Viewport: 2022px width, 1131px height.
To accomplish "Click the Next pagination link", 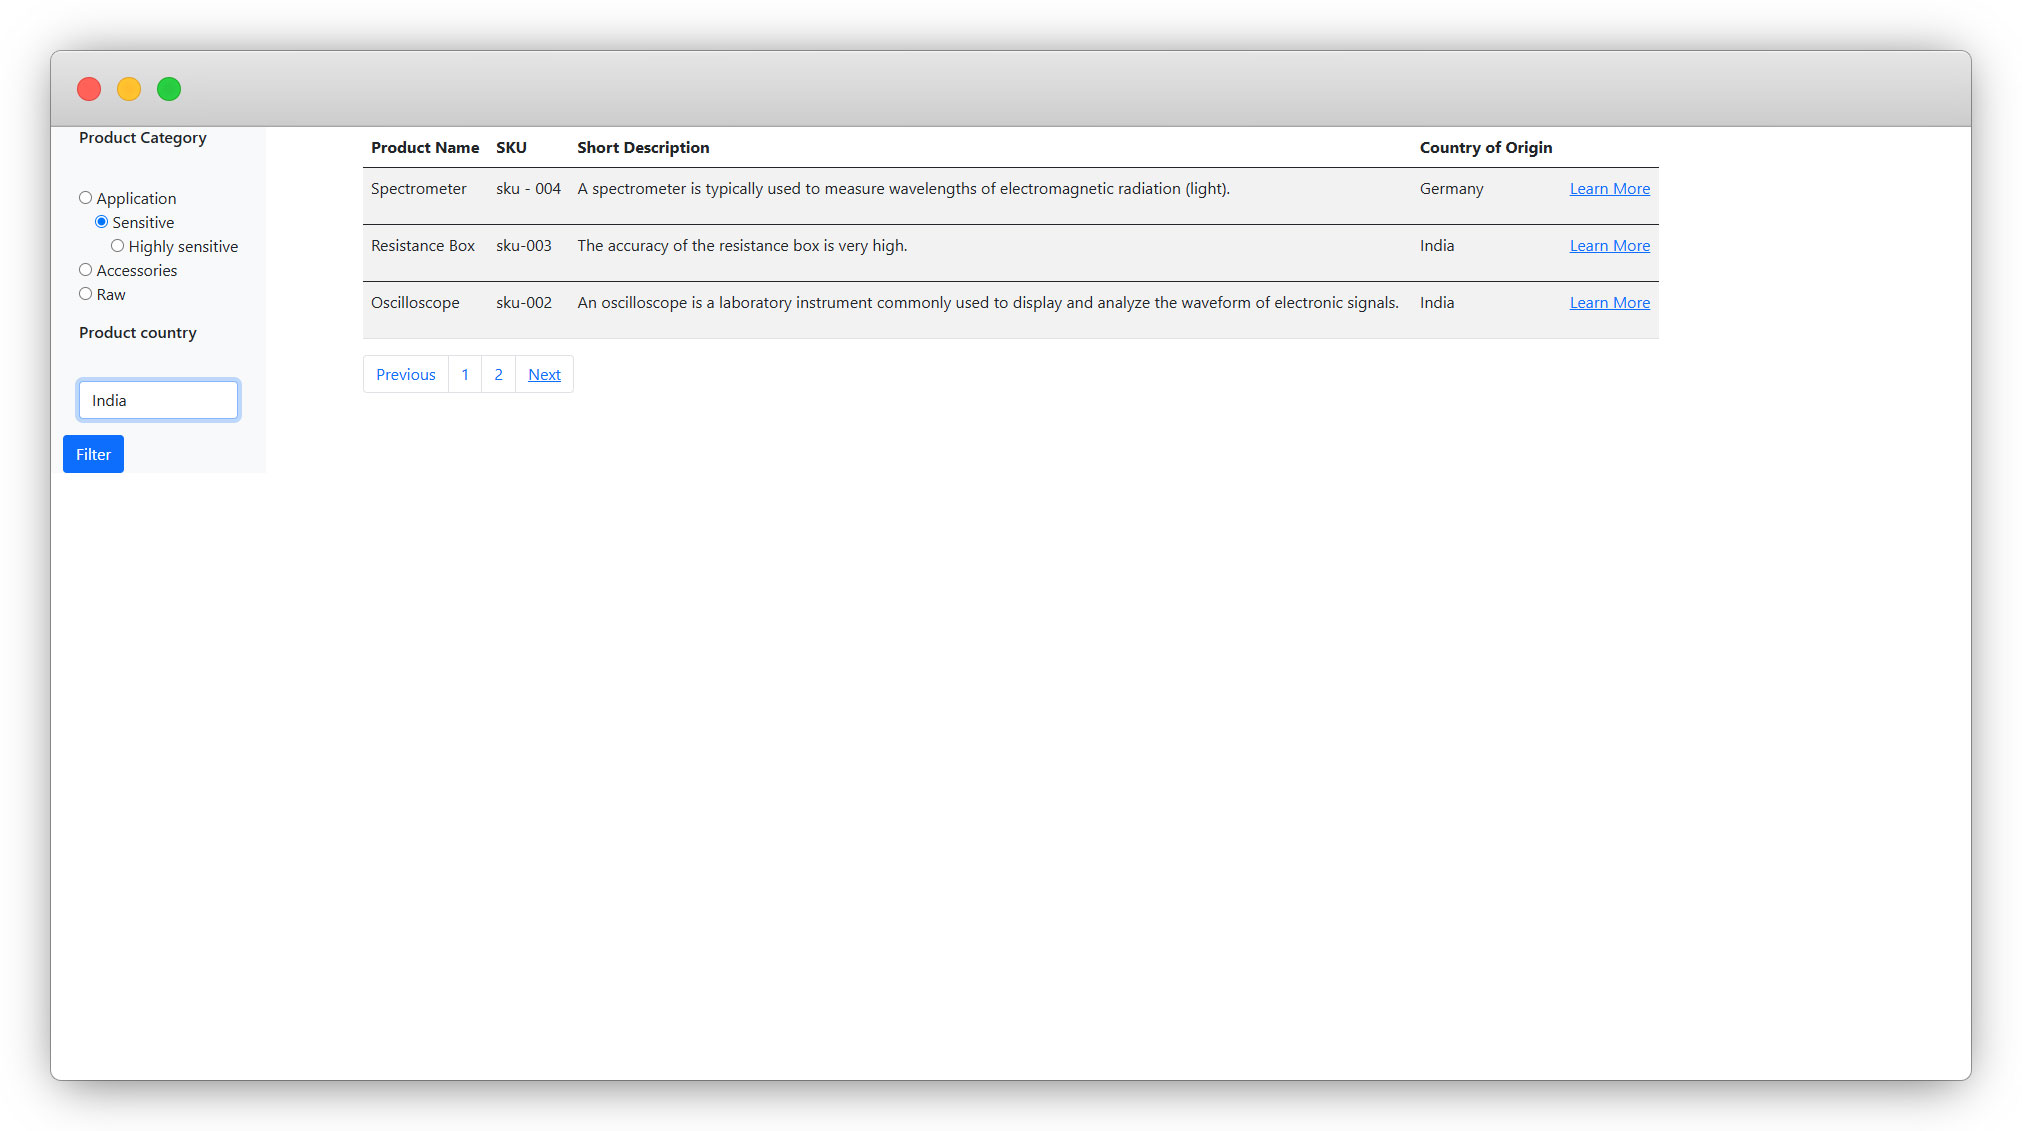I will pos(544,375).
